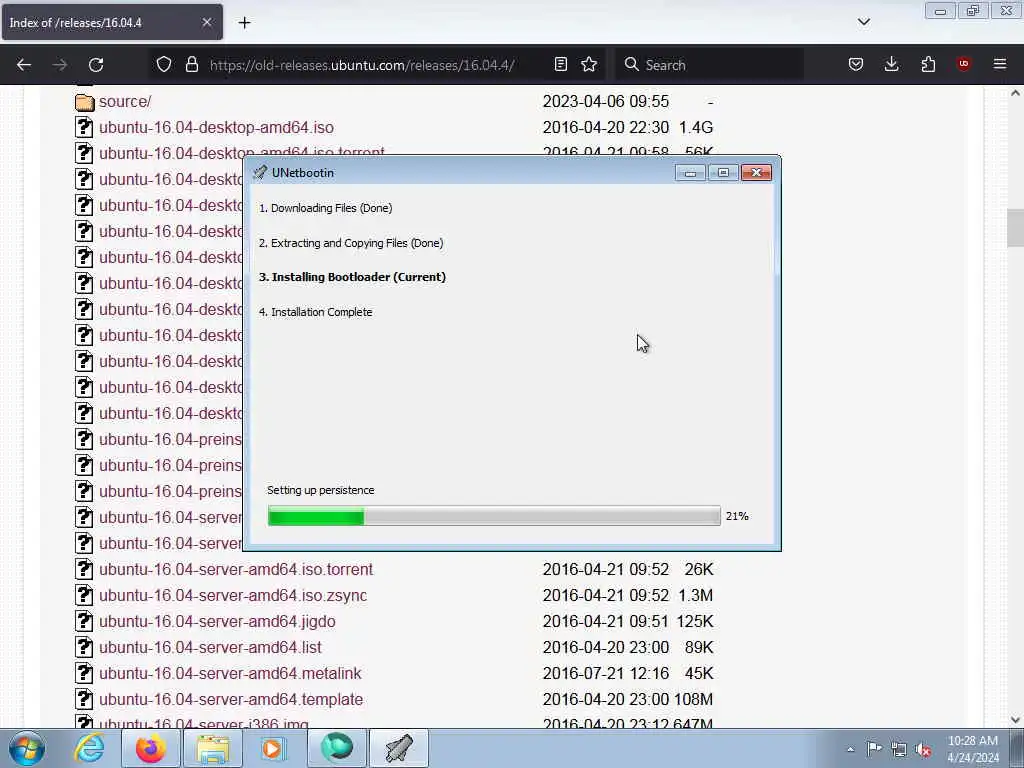
Task: Select the Index of /releases/16.04.4 tab
Action: coord(112,22)
